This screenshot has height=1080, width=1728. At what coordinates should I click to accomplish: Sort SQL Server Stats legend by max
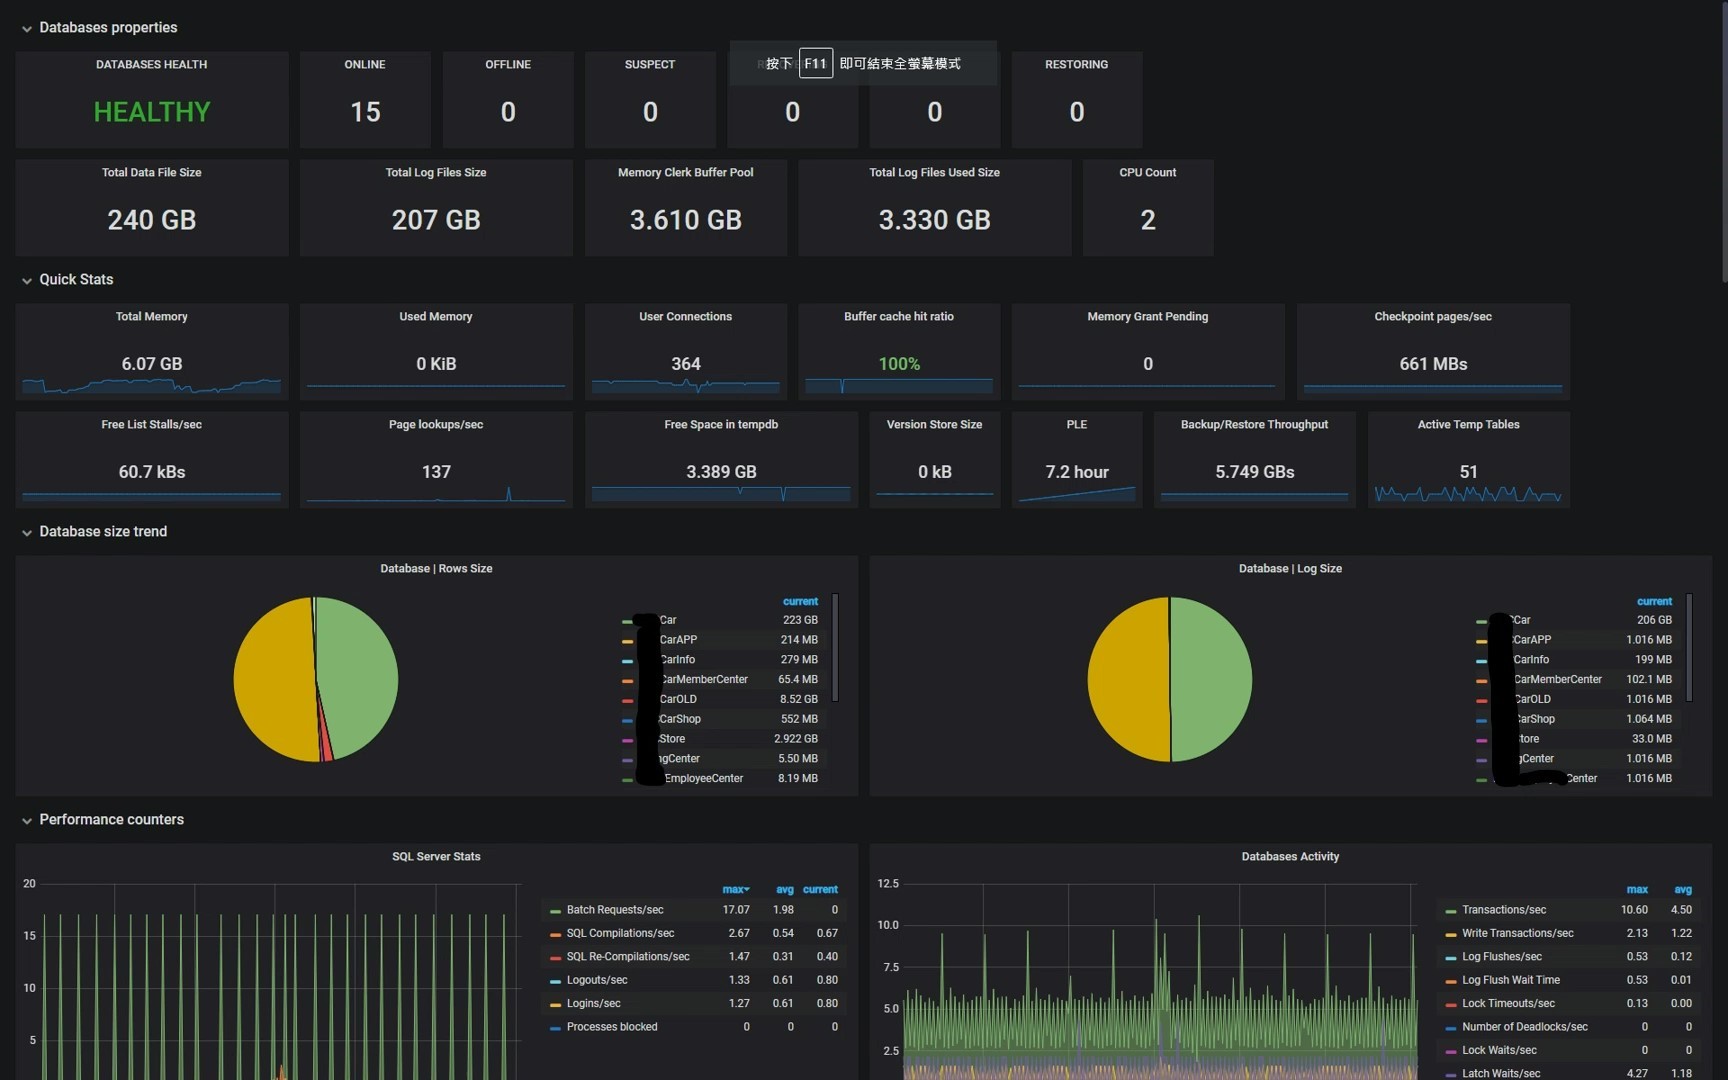735,889
